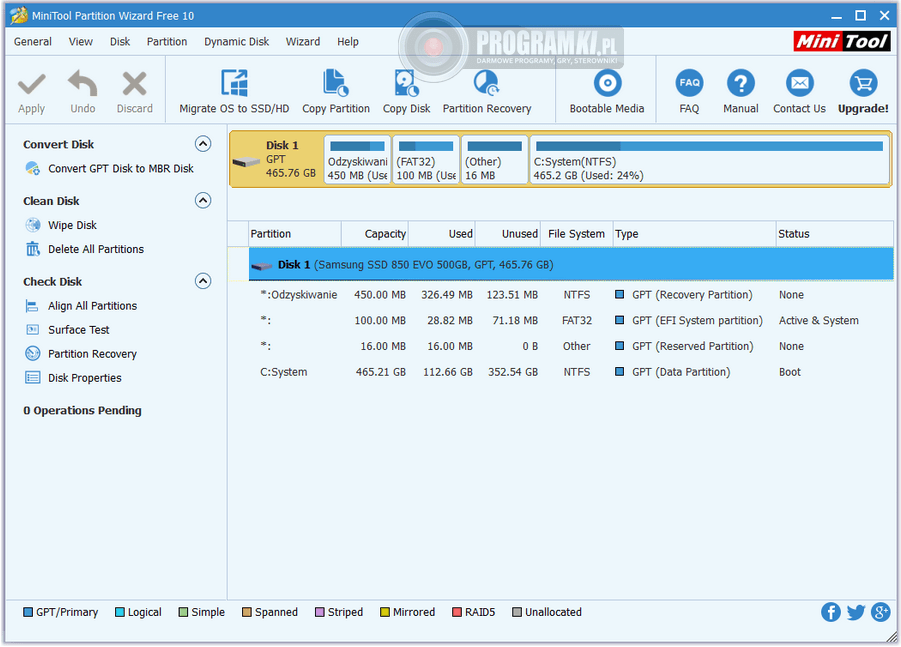
Task: Open Partition Recovery in sidebar
Action: click(92, 354)
